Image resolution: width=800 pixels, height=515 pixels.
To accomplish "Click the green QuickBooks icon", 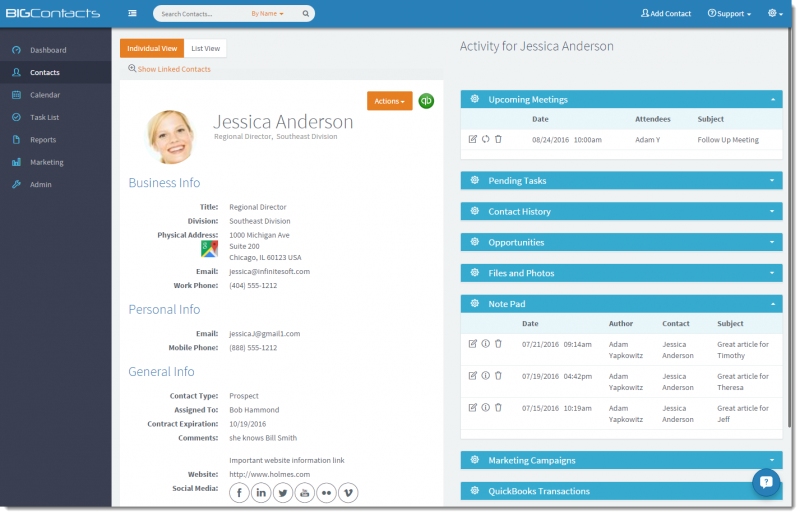I will click(427, 101).
